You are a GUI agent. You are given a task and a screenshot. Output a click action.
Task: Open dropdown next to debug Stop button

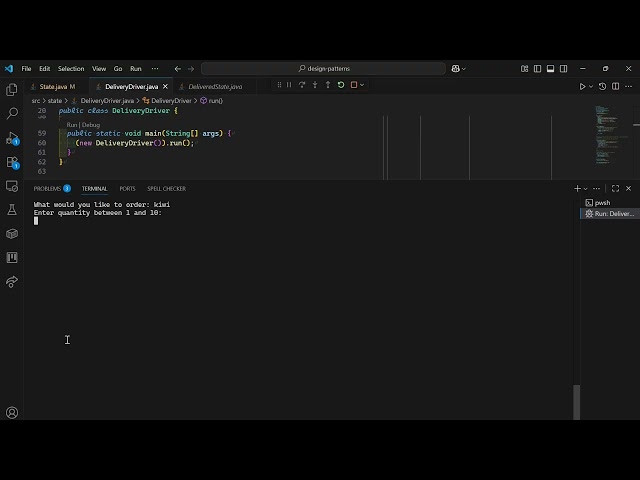pos(362,85)
